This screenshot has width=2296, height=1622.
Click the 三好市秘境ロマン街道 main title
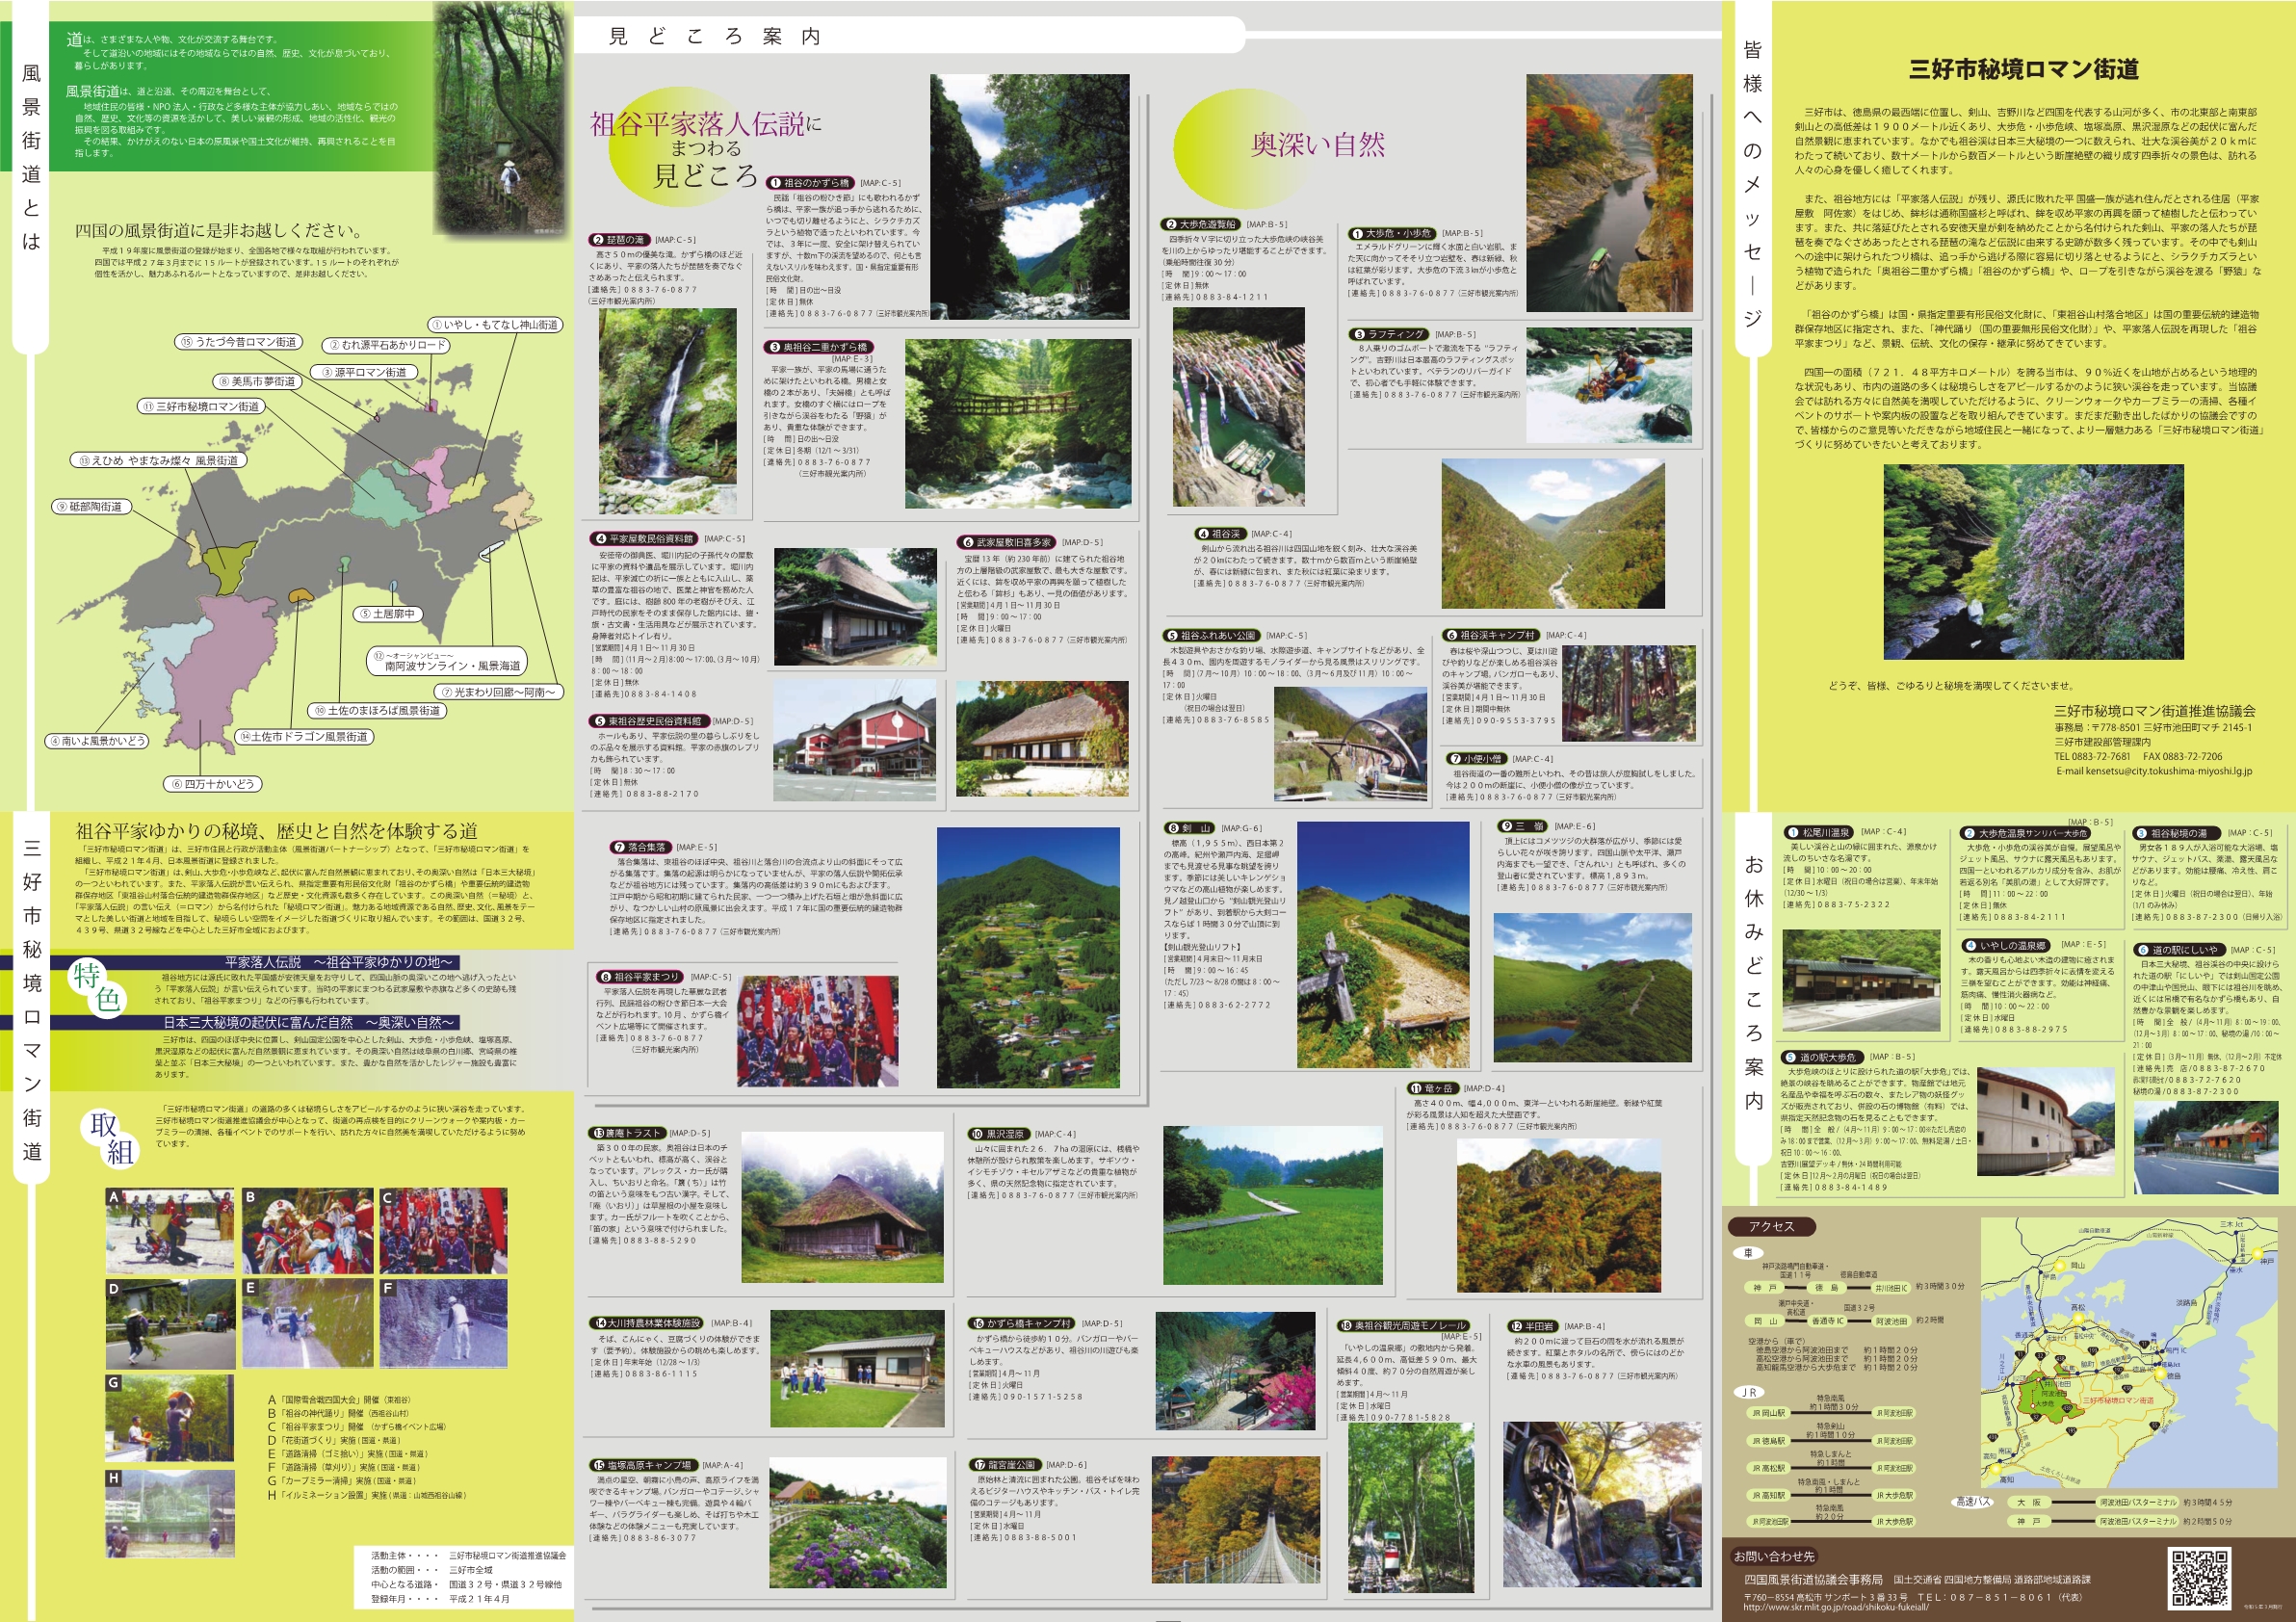(2024, 68)
